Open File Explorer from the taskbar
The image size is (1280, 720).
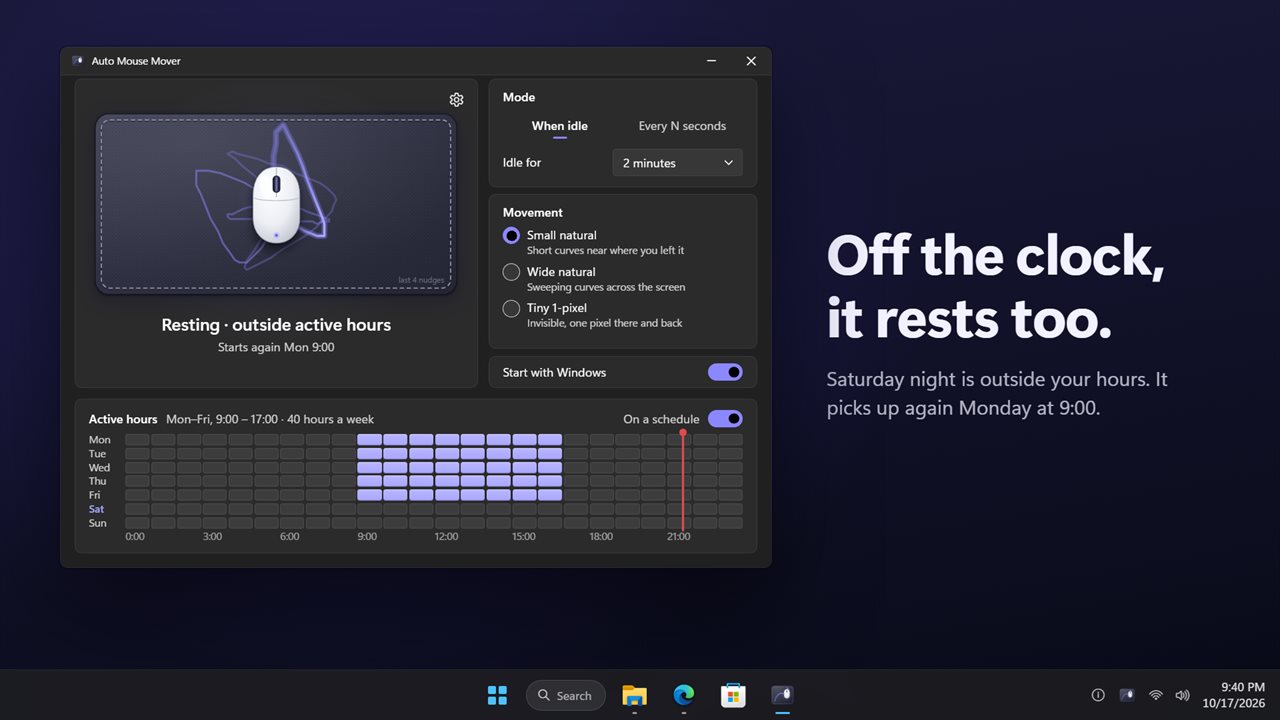634,695
